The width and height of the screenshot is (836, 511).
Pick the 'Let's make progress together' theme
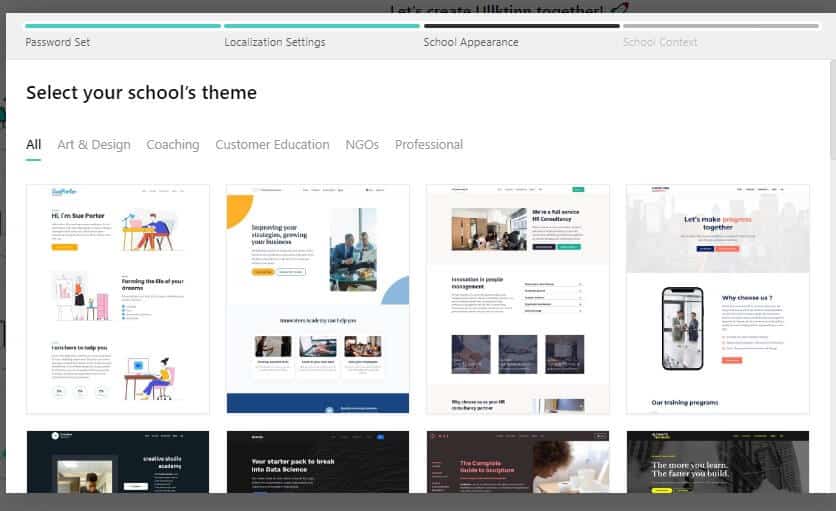coord(718,299)
